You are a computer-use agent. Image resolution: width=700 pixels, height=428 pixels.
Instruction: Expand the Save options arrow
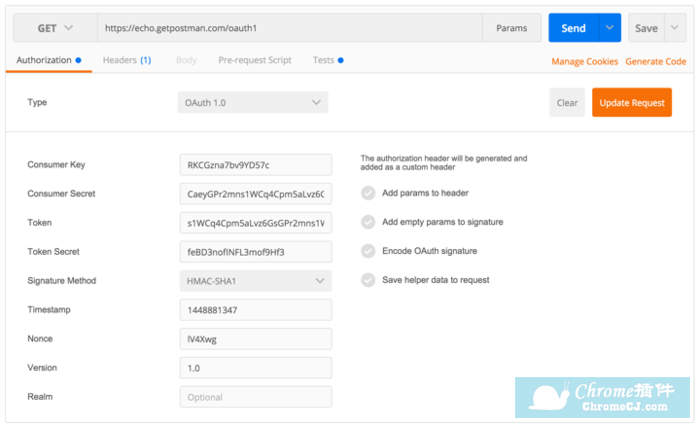(675, 28)
